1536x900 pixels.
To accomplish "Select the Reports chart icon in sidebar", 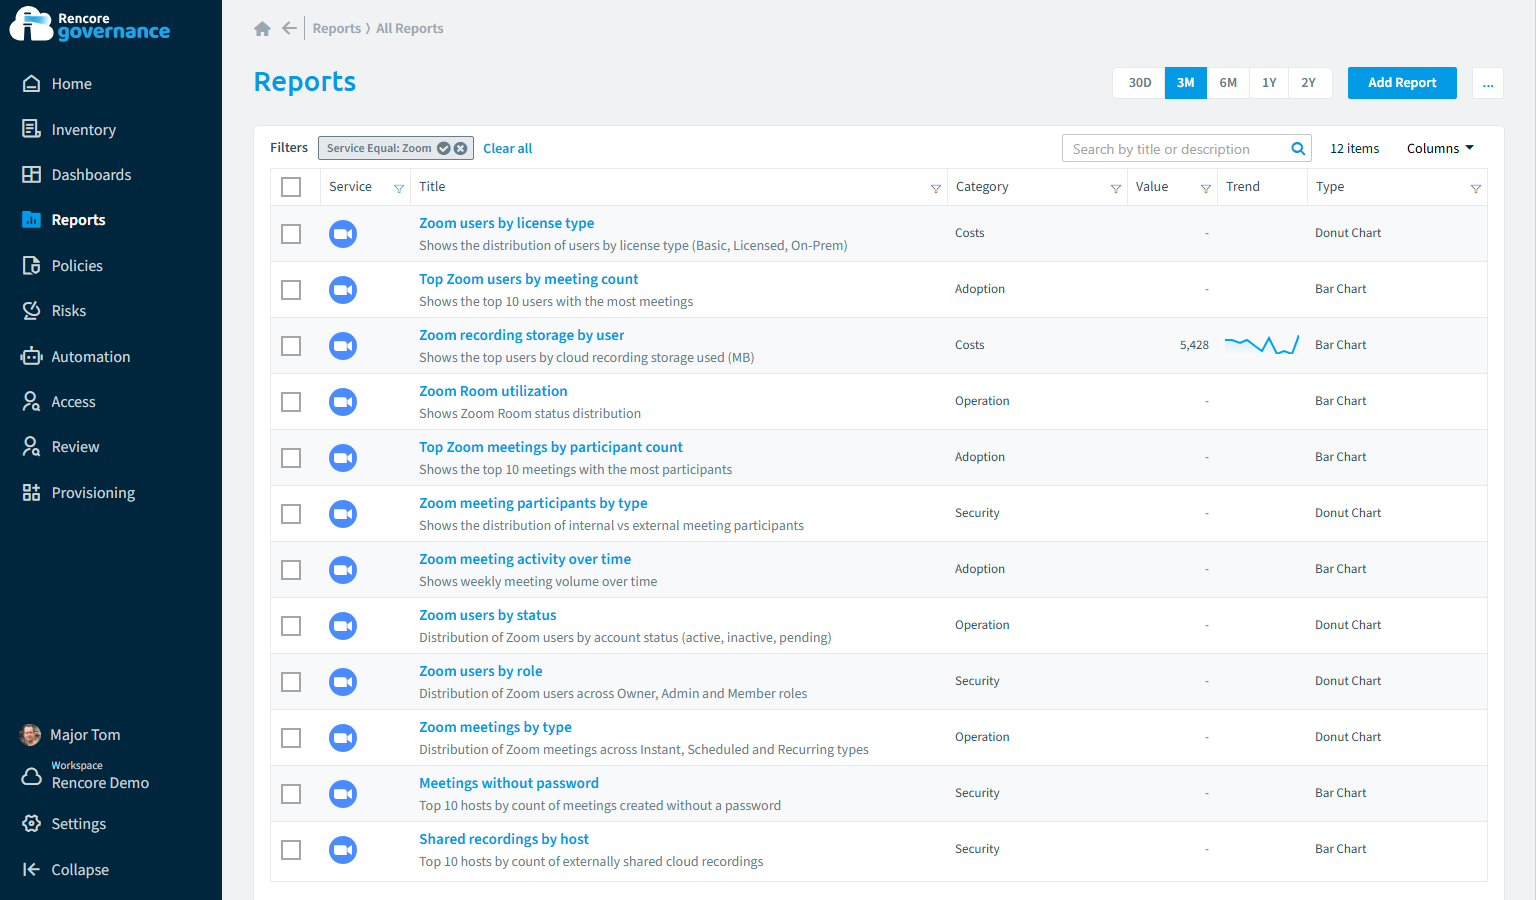I will tap(32, 220).
